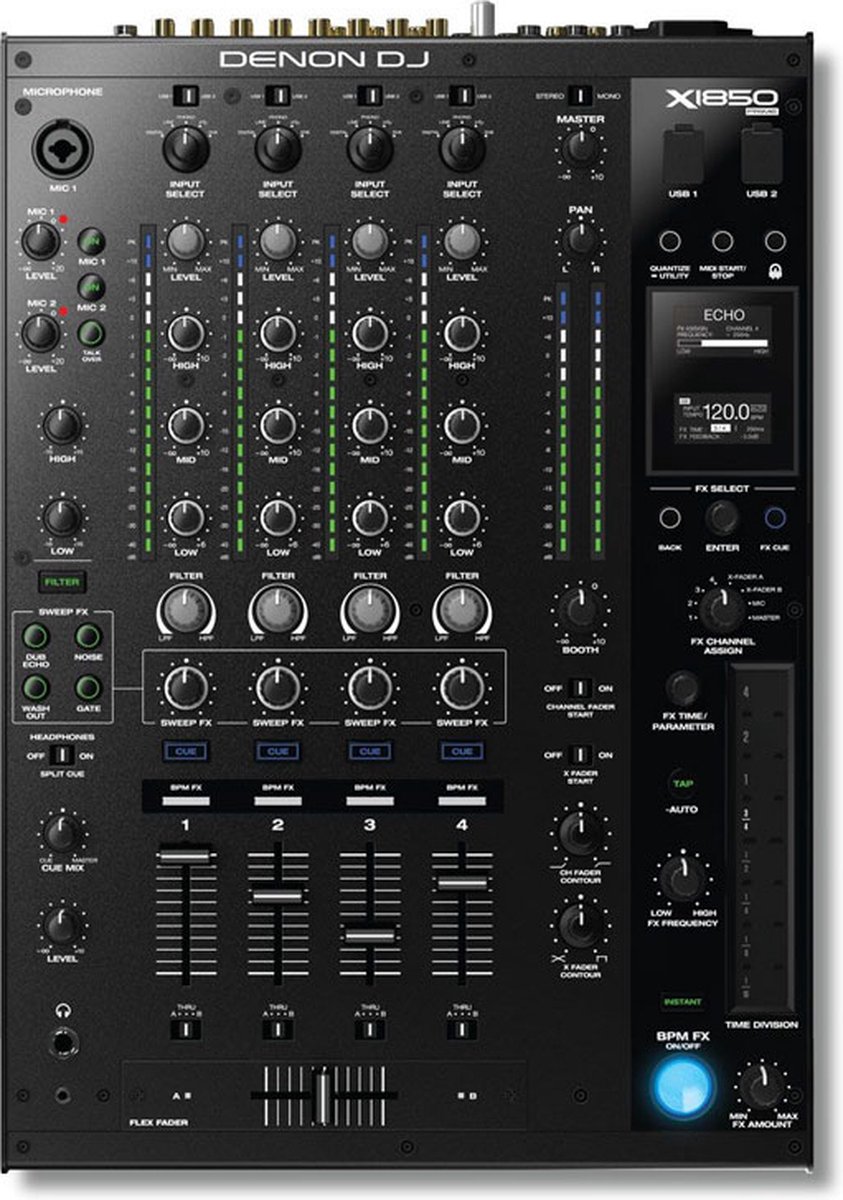Tap the BACK button under FX Select
This screenshot has height=1200, width=843.
pyautogui.click(x=670, y=518)
